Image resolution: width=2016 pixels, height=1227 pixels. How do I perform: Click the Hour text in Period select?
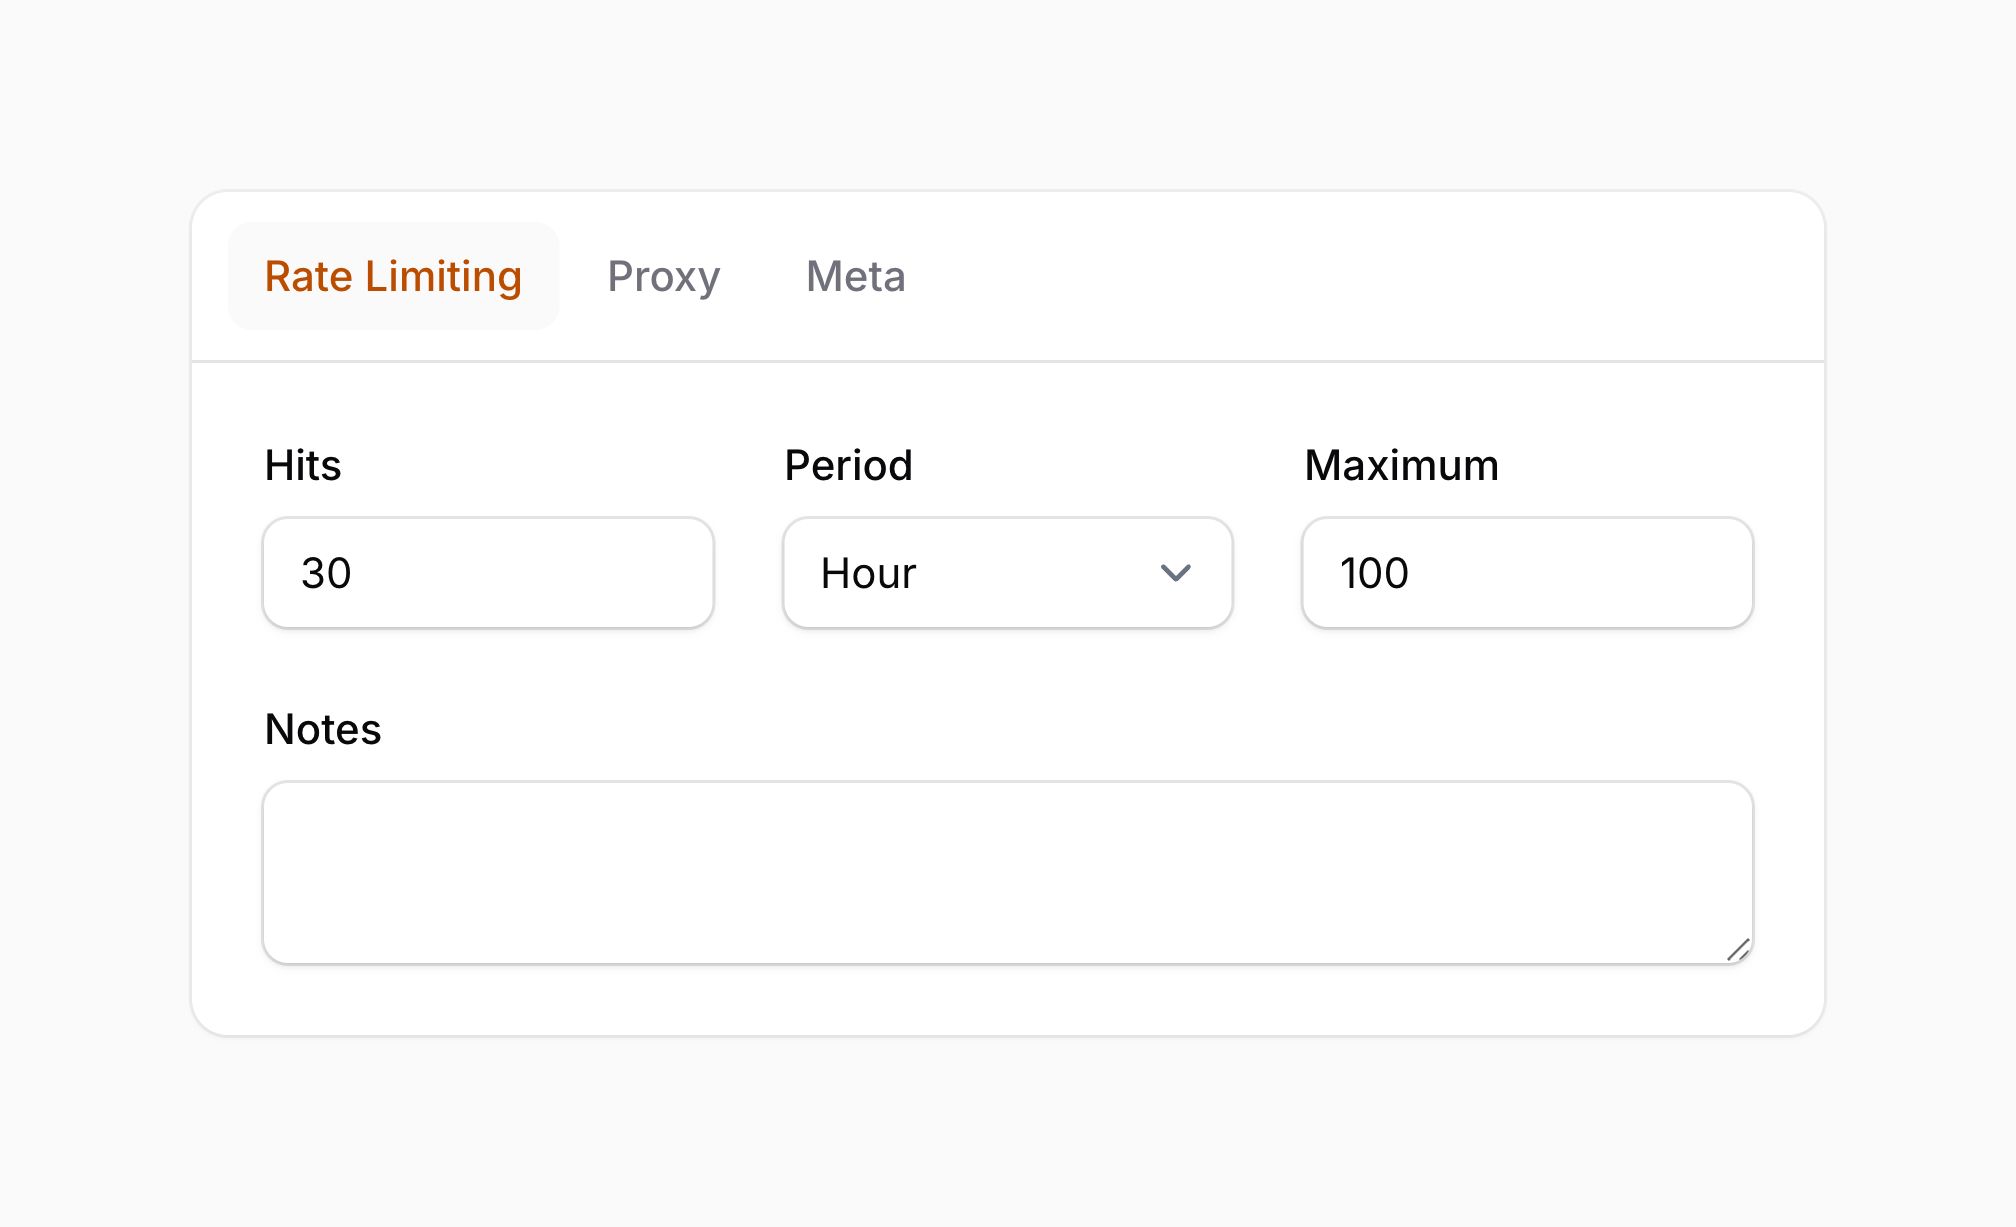point(868,574)
